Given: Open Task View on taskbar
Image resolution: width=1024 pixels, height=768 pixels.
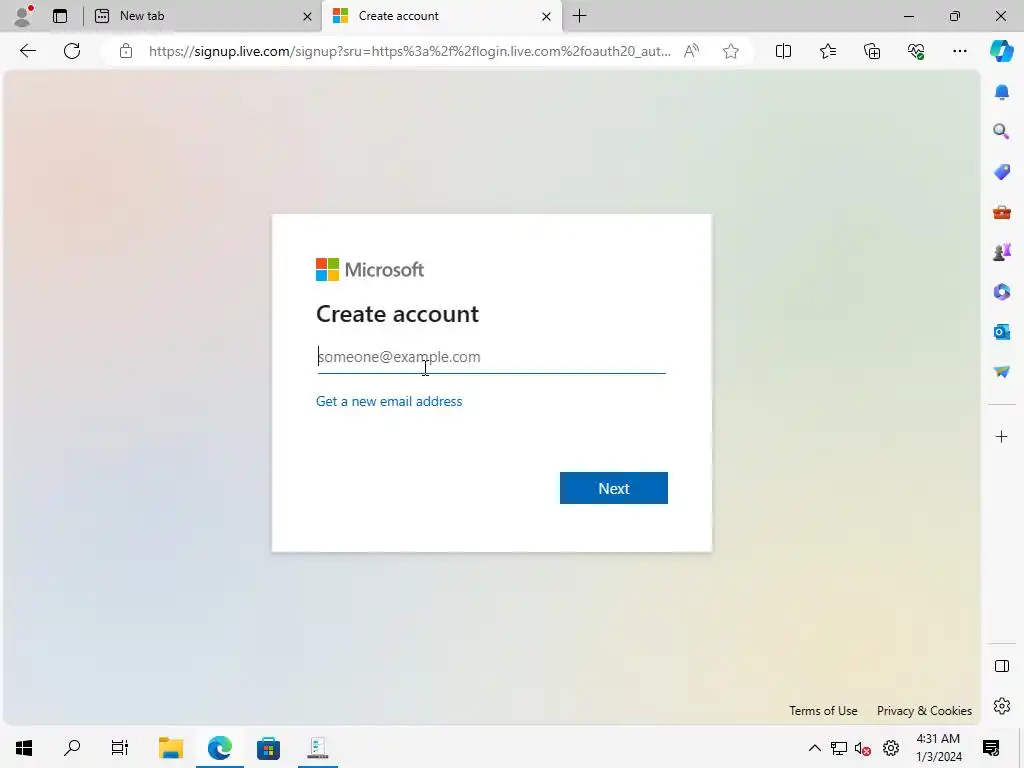Looking at the screenshot, I should (x=120, y=748).
